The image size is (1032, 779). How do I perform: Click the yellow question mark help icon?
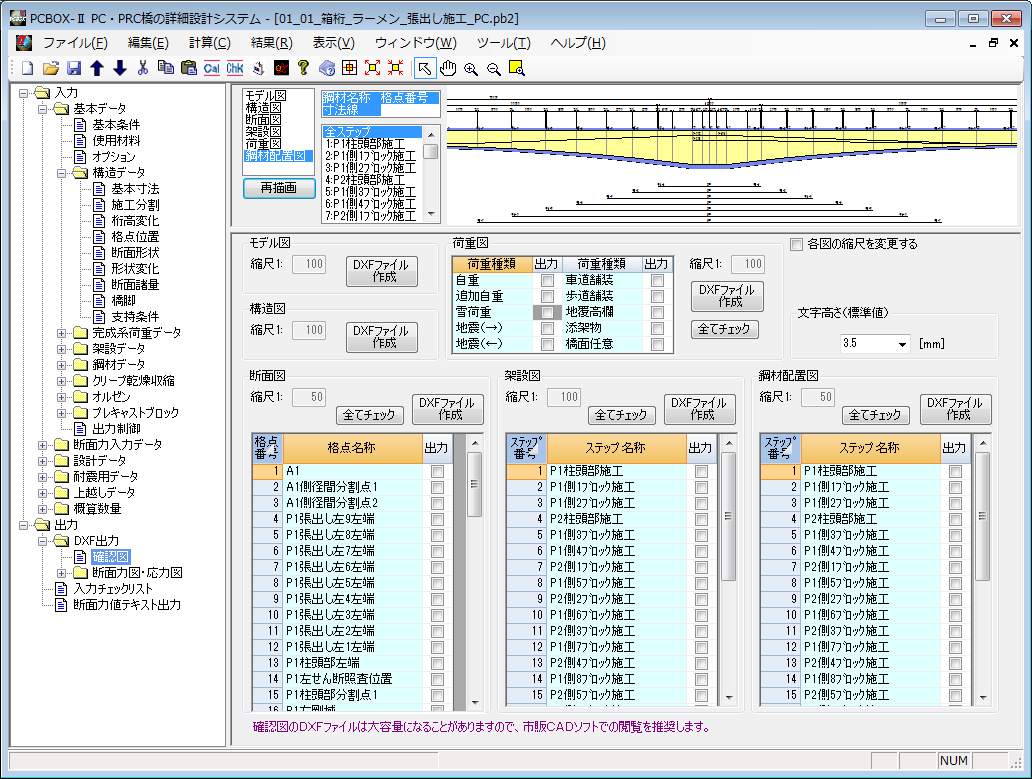pos(304,68)
